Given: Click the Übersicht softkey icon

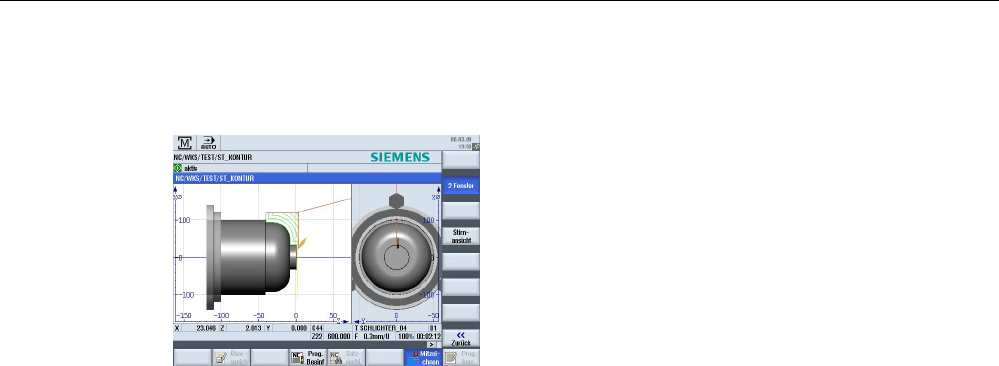Looking at the screenshot, I should tap(220, 358).
